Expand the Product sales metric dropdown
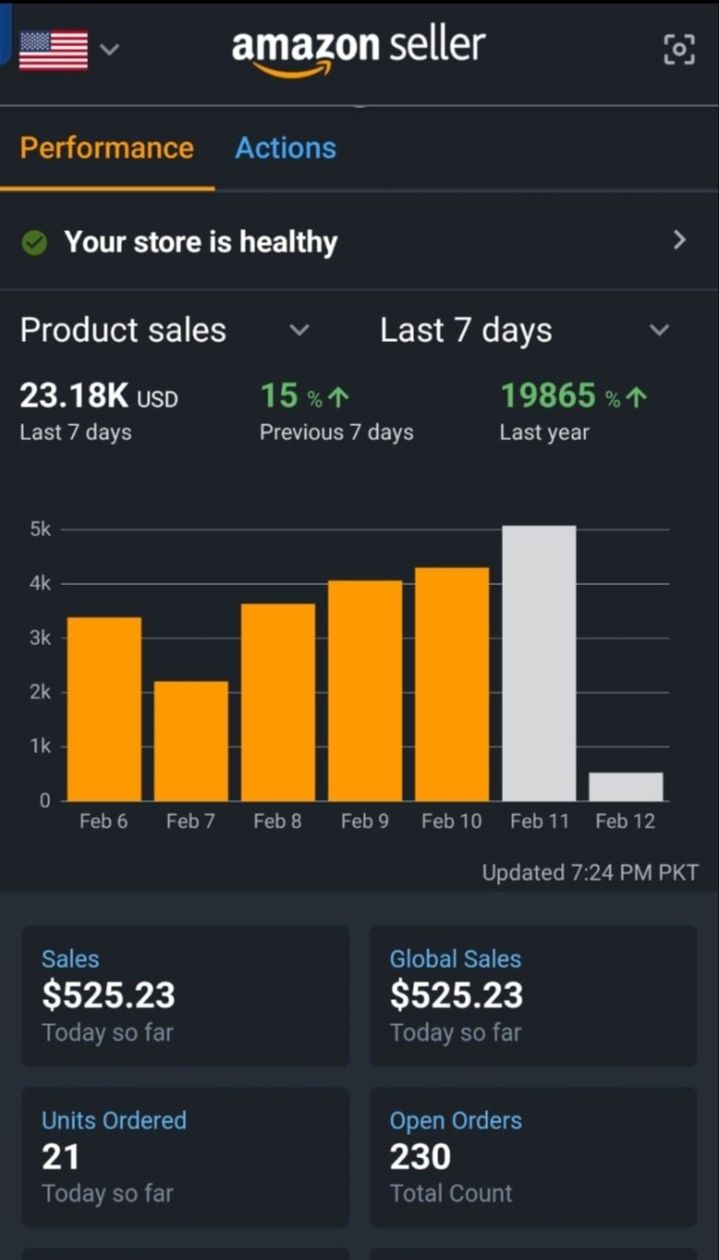719x1260 pixels. (299, 330)
